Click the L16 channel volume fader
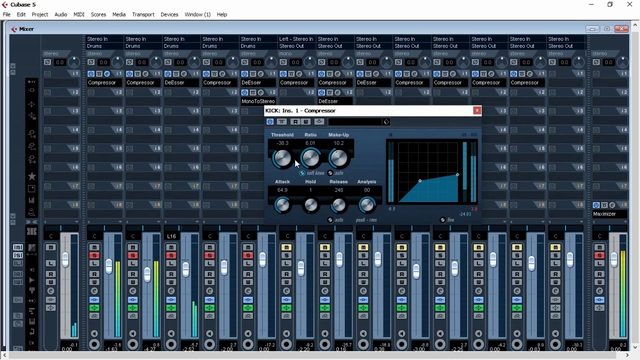Viewport: 640px width, 360px height. coord(186,269)
